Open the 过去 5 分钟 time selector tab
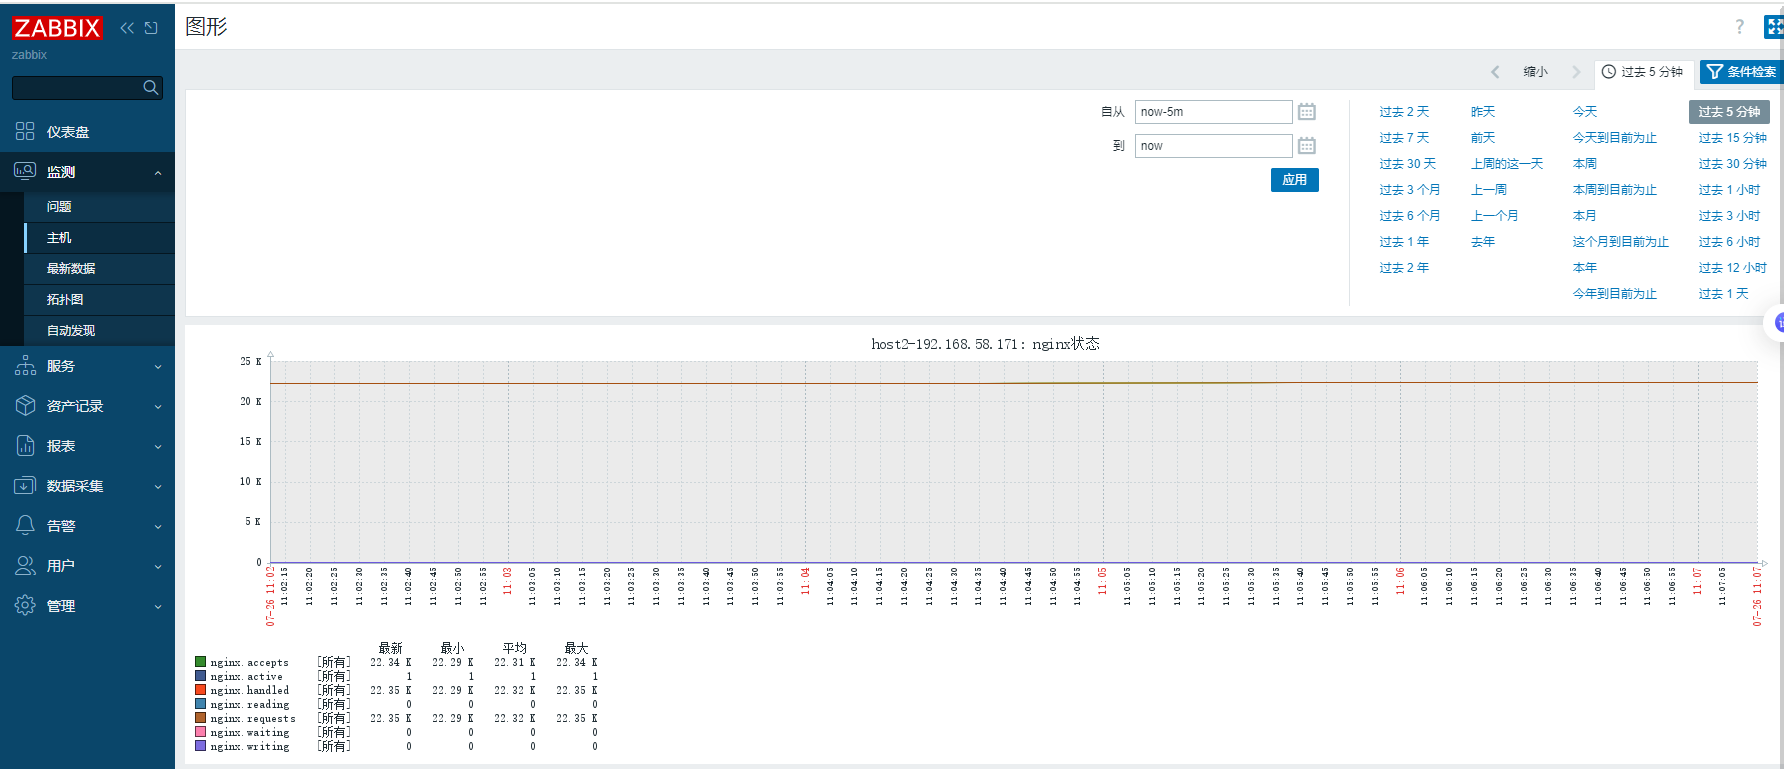Viewport: 1784px width, 769px height. tap(1642, 72)
